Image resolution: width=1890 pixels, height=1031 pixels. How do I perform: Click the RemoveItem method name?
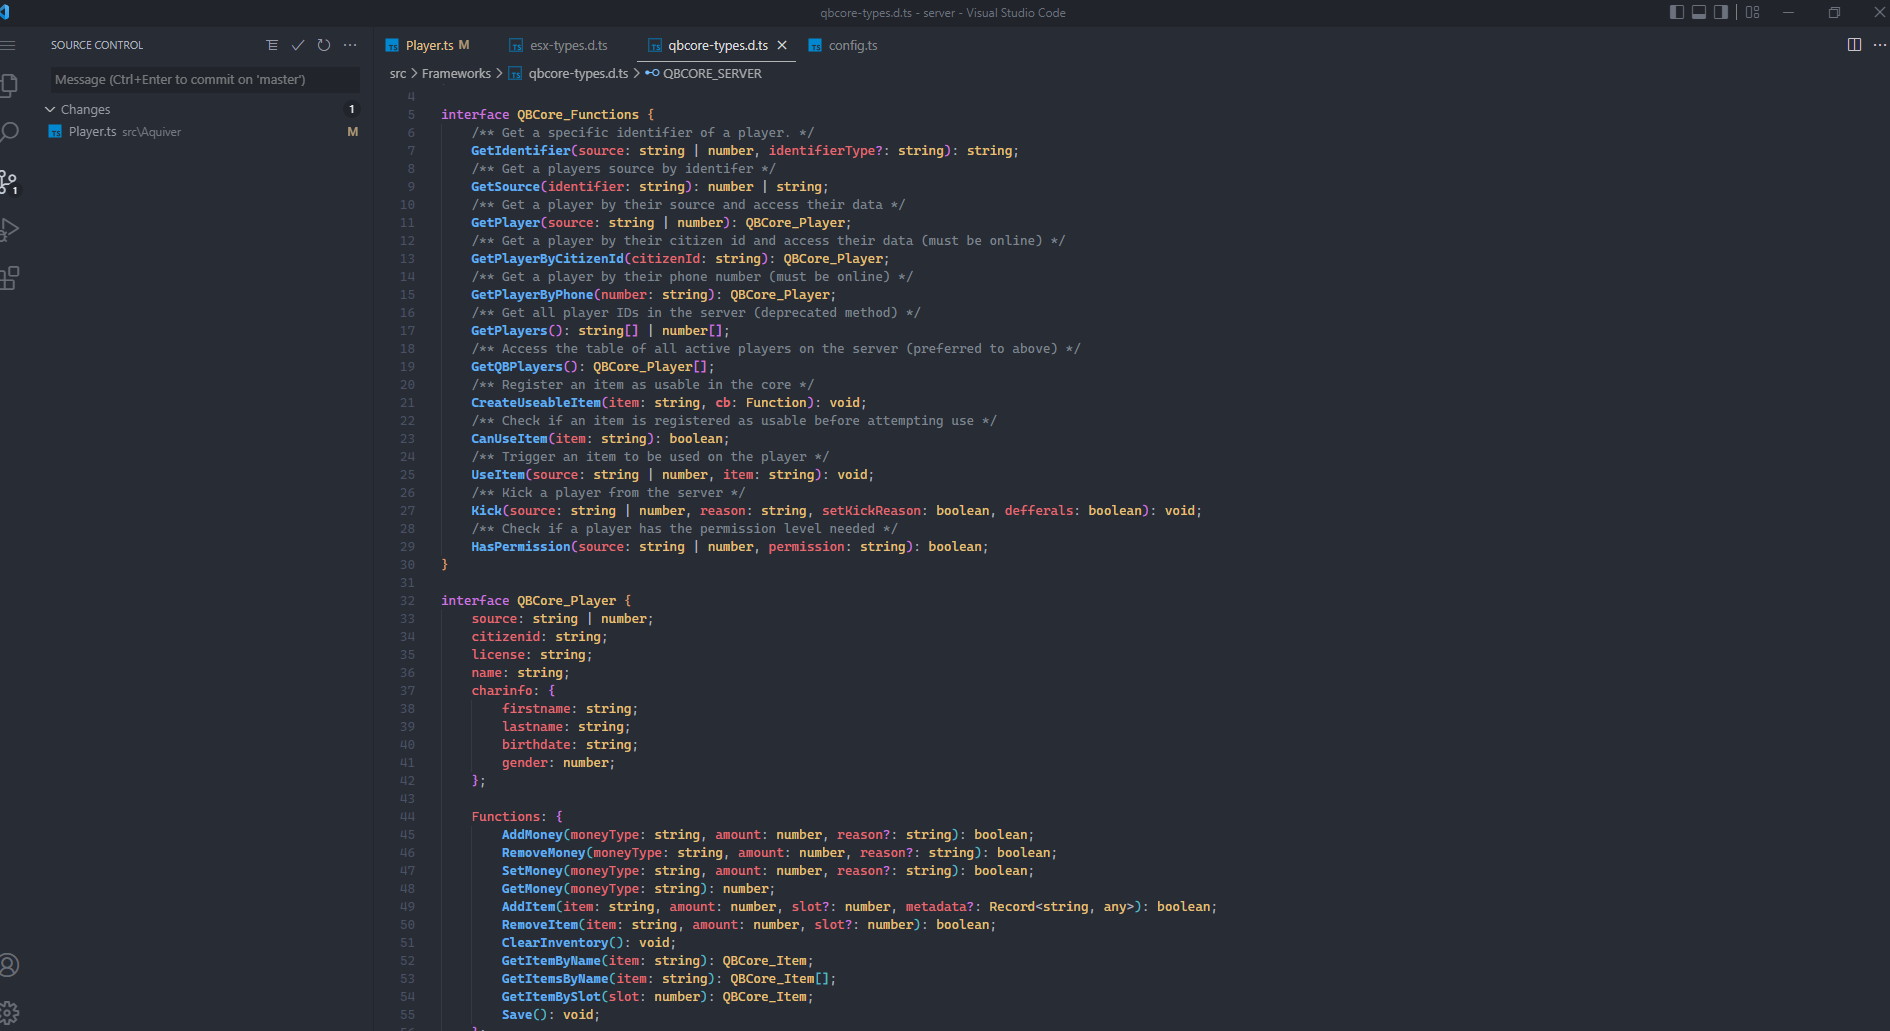(540, 925)
